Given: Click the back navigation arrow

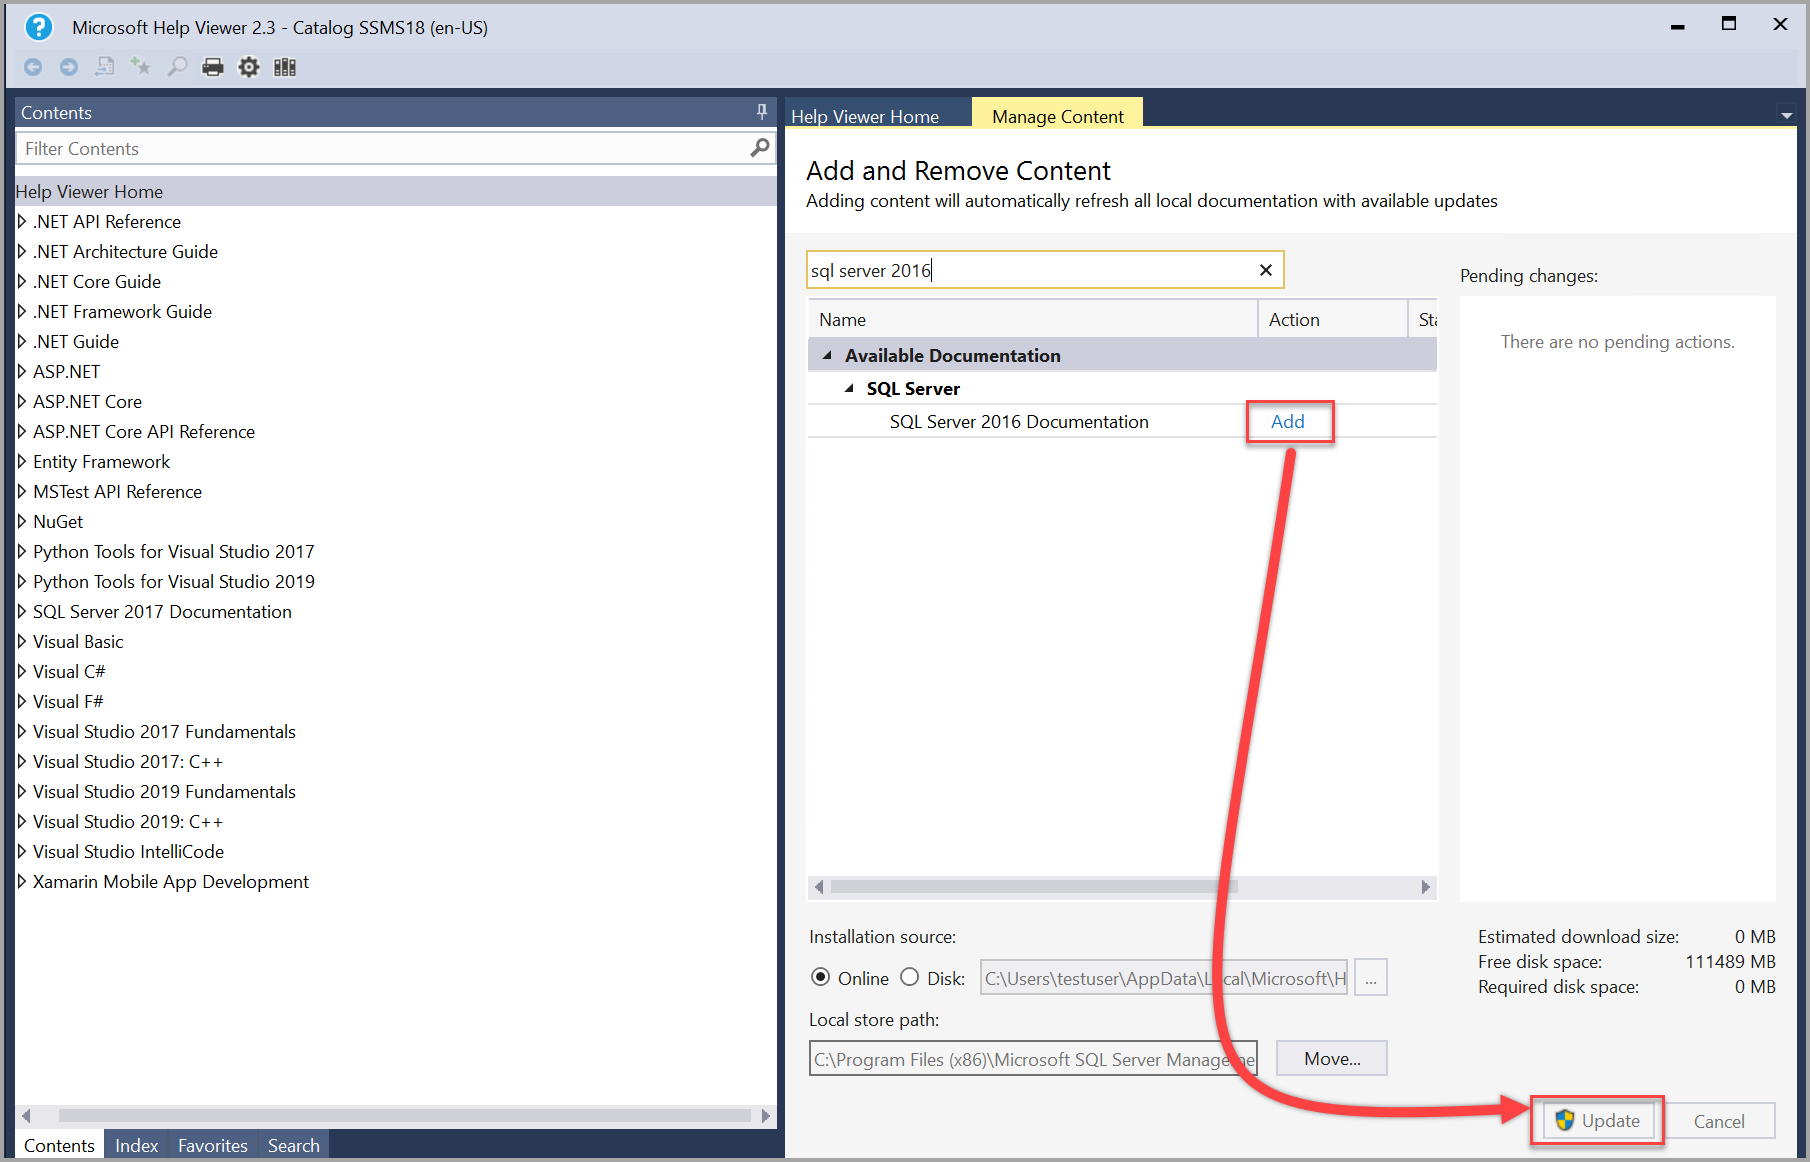Looking at the screenshot, I should (x=32, y=66).
